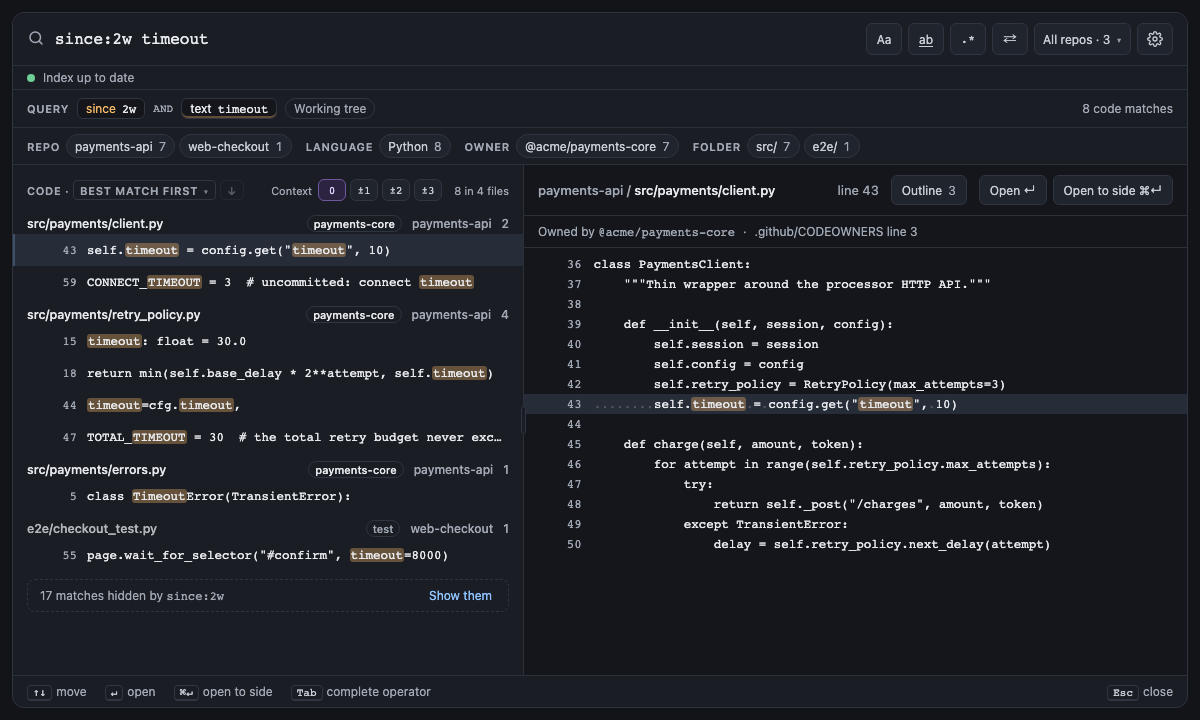The width and height of the screenshot is (1200, 720).
Task: Click the 8 in 4 files summary
Action: [x=481, y=191]
